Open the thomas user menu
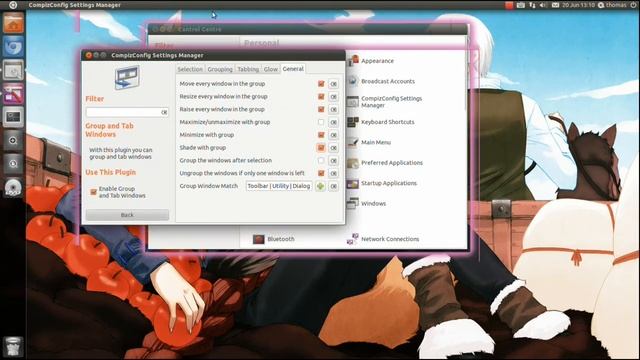 click(612, 5)
